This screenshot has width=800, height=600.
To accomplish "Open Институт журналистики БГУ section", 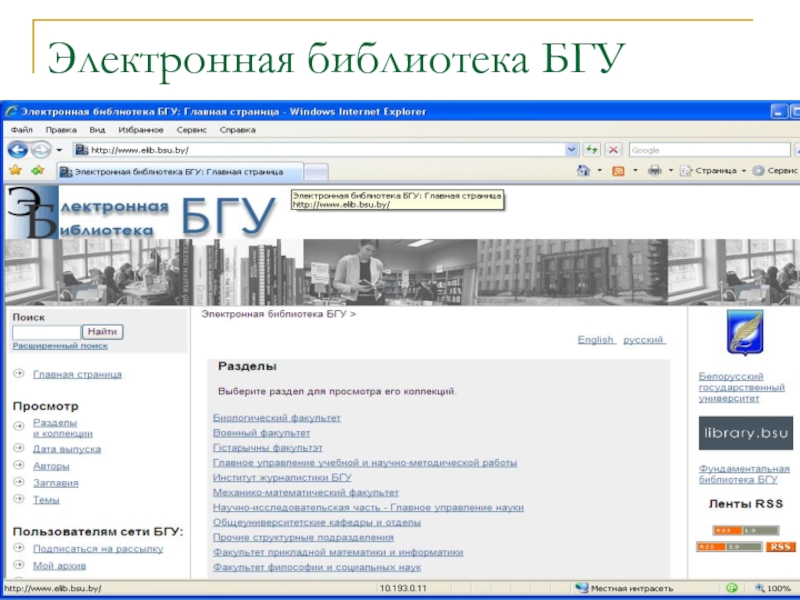I will [282, 478].
